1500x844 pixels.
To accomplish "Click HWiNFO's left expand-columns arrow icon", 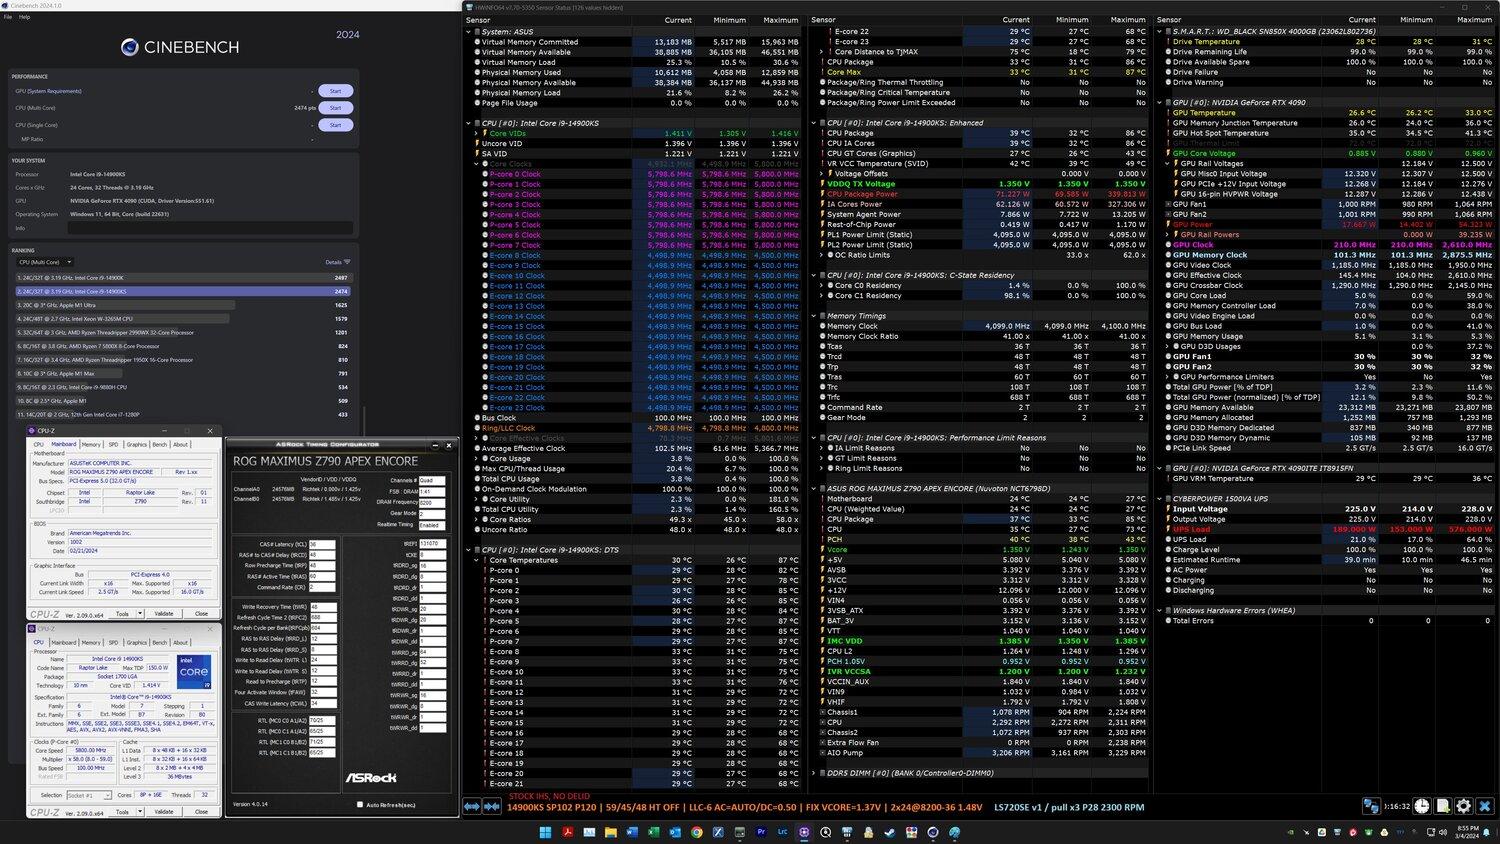I will 472,806.
